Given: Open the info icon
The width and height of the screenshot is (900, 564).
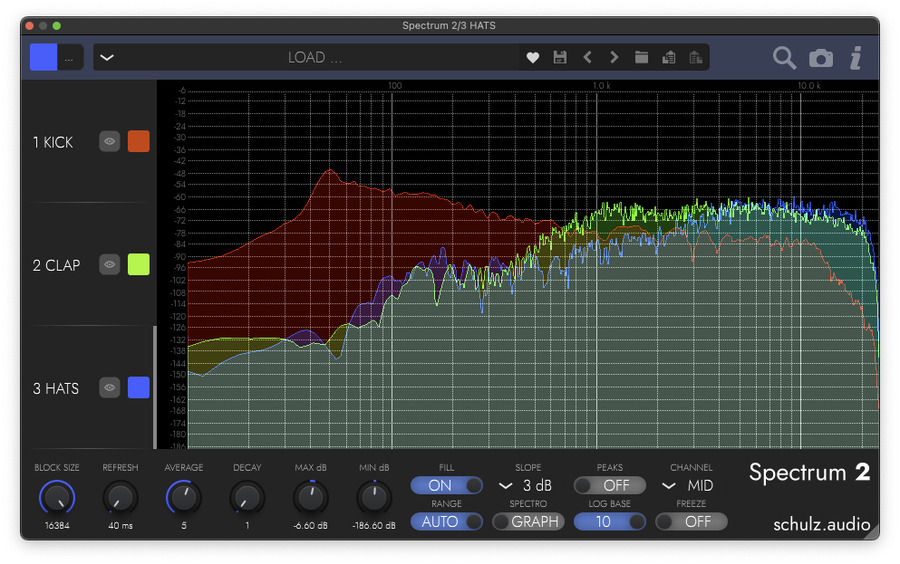Looking at the screenshot, I should coord(856,58).
